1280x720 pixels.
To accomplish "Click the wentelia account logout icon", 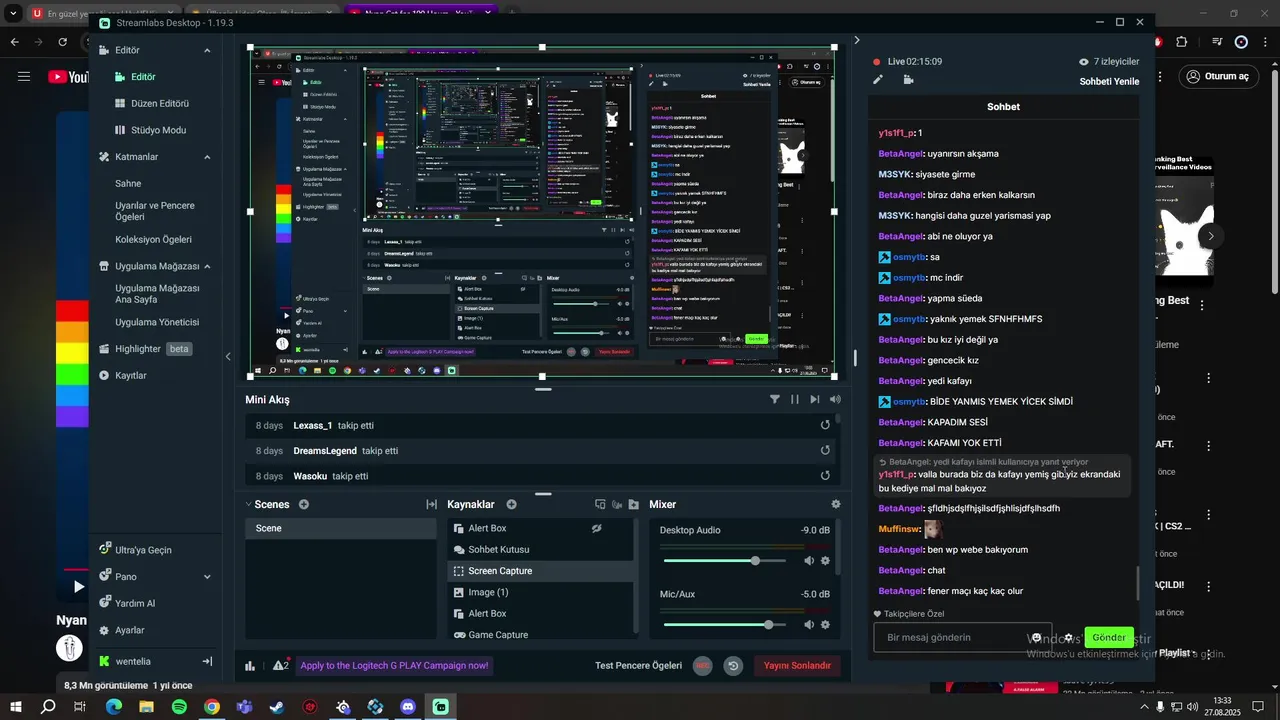I will click(207, 661).
